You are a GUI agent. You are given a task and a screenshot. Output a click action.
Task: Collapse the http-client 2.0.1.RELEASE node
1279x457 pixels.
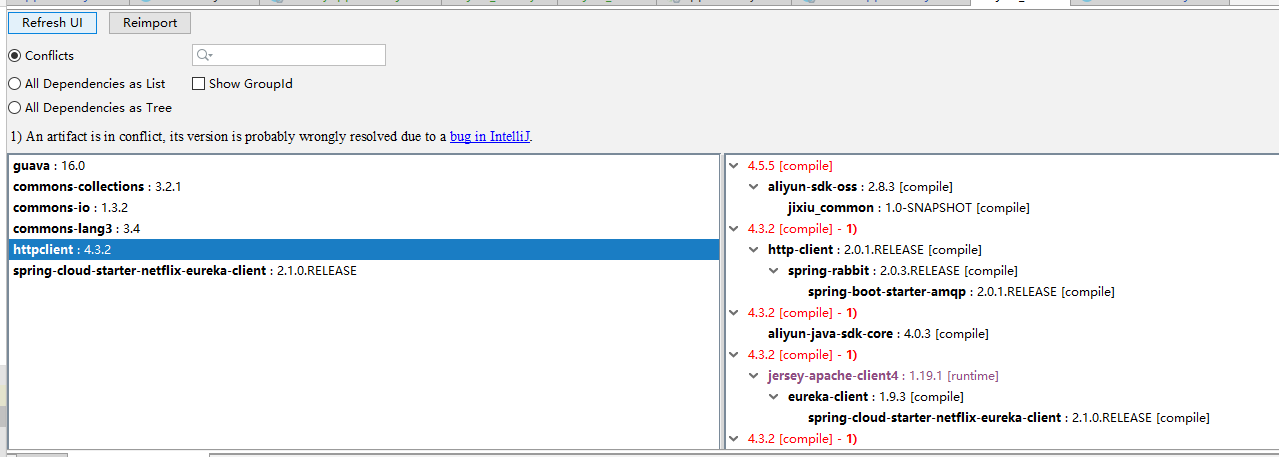point(754,250)
